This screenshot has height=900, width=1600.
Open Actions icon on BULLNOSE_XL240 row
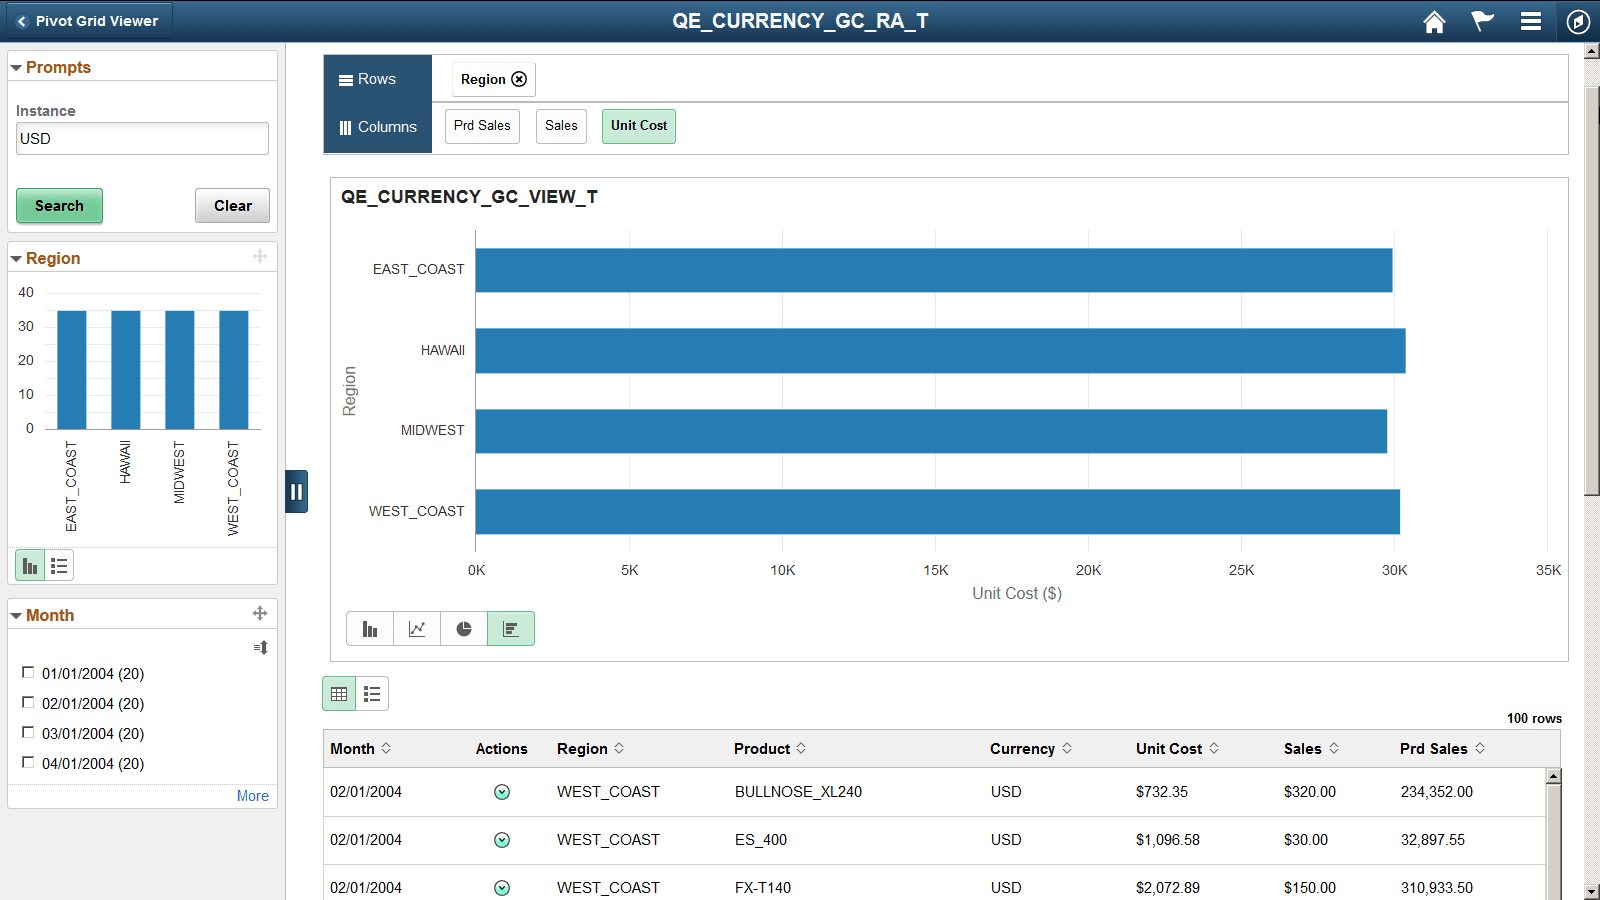click(502, 791)
